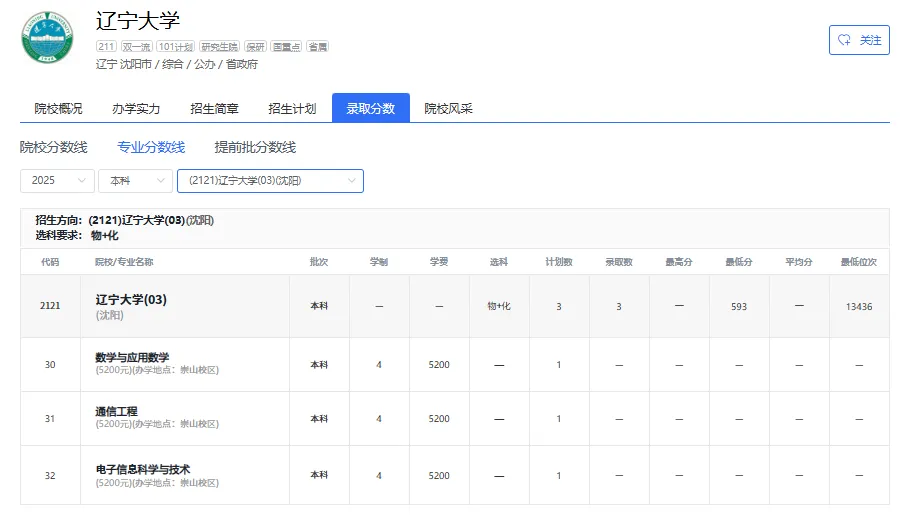Click the 辽宁大学(03) row name

131,299
